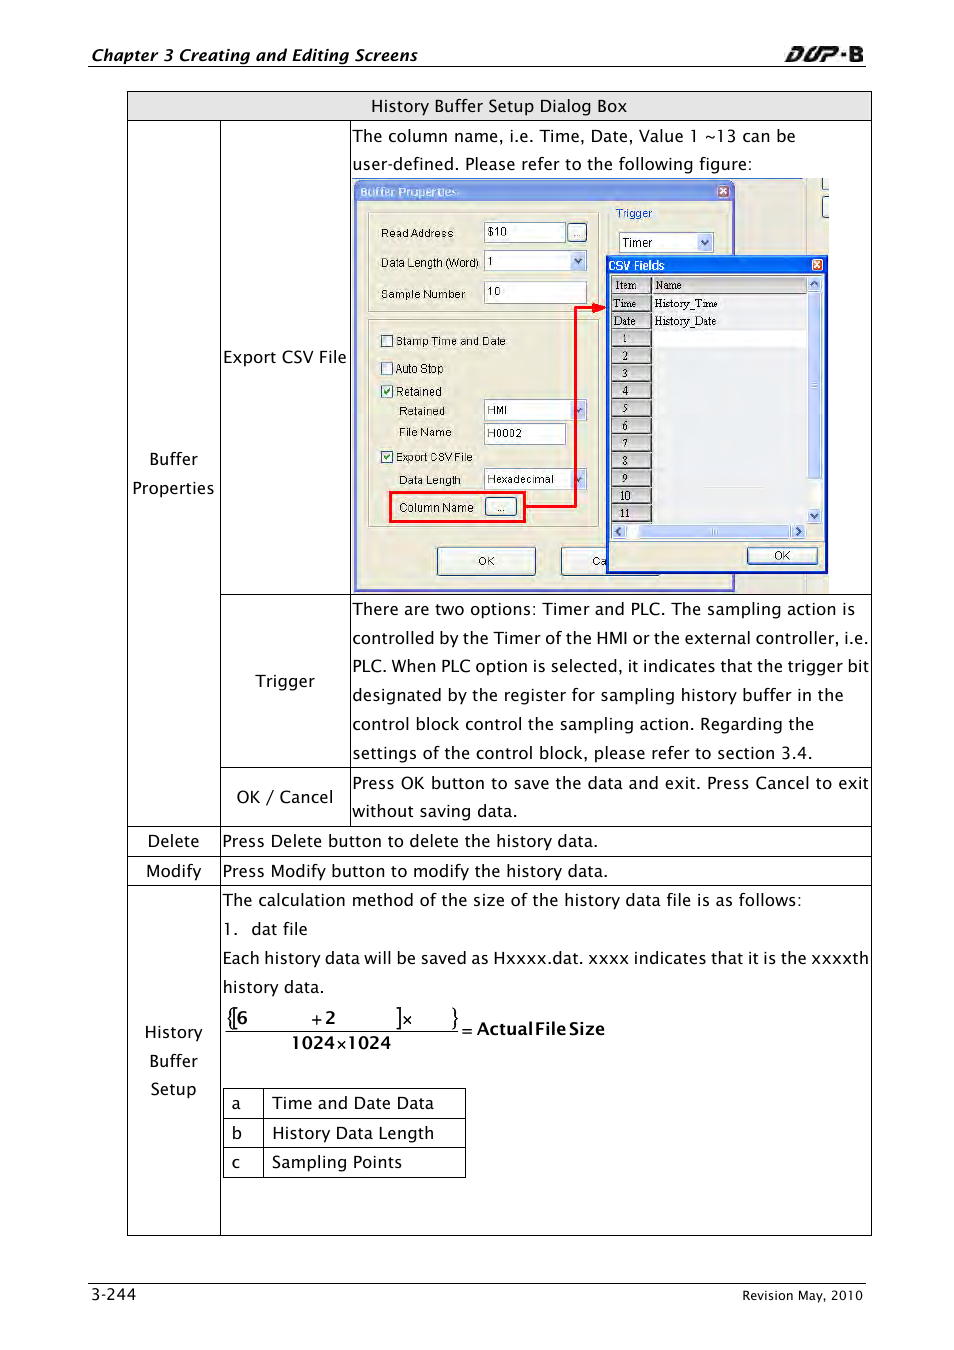Viewport: 954px width, 1350px height.
Task: Select the Time row header
Action: tap(631, 303)
